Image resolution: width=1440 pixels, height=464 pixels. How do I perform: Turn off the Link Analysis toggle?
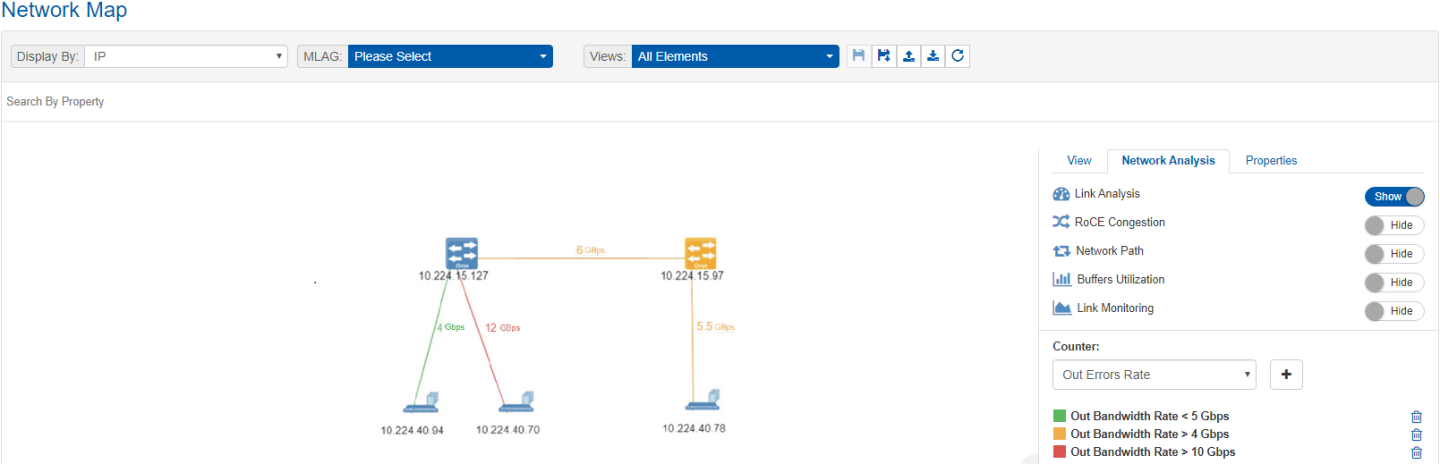click(1394, 197)
